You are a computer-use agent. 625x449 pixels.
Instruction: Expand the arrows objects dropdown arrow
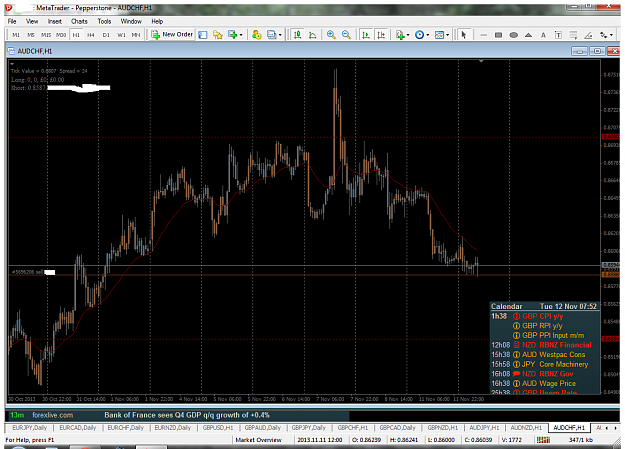(x=611, y=35)
